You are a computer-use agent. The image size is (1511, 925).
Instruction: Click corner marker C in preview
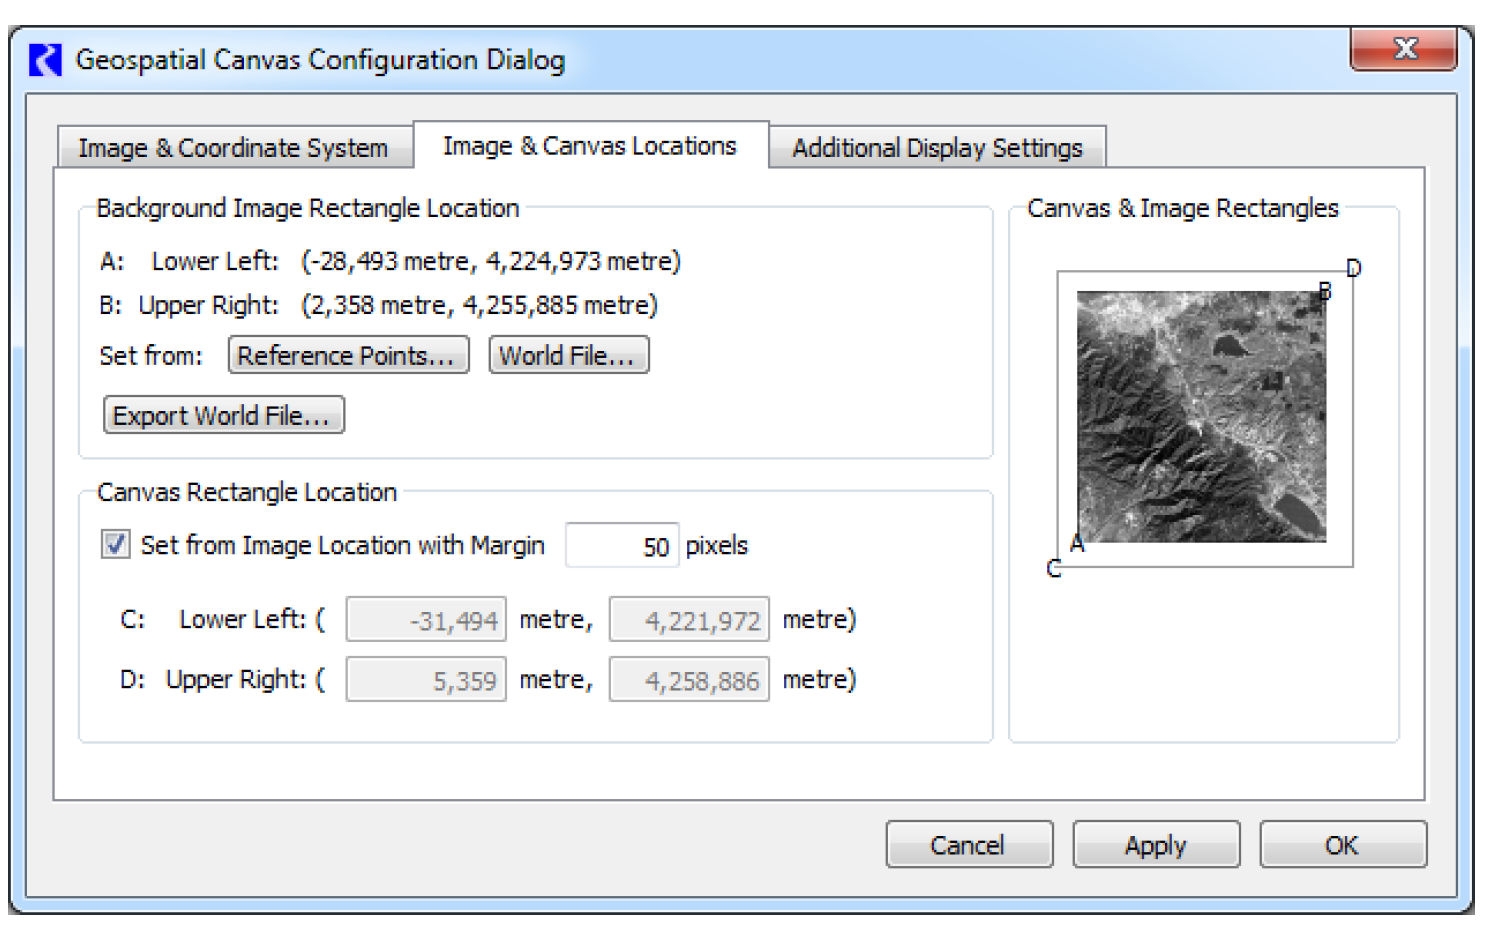[1053, 569]
